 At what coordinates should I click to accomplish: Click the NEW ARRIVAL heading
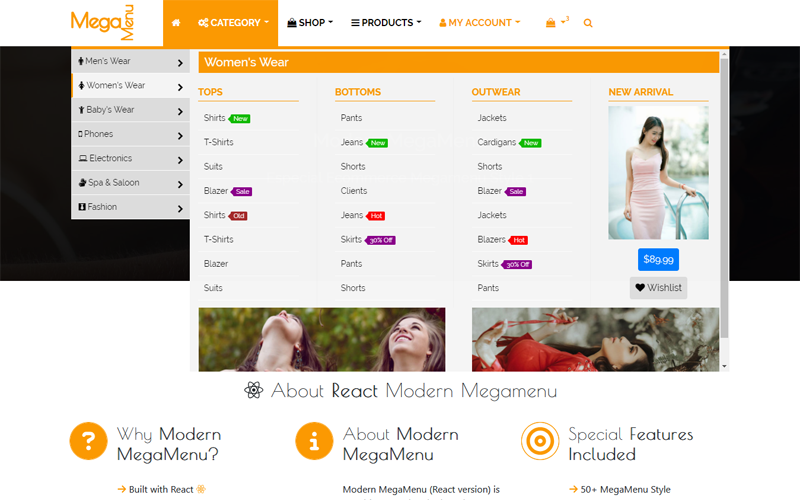pyautogui.click(x=640, y=92)
